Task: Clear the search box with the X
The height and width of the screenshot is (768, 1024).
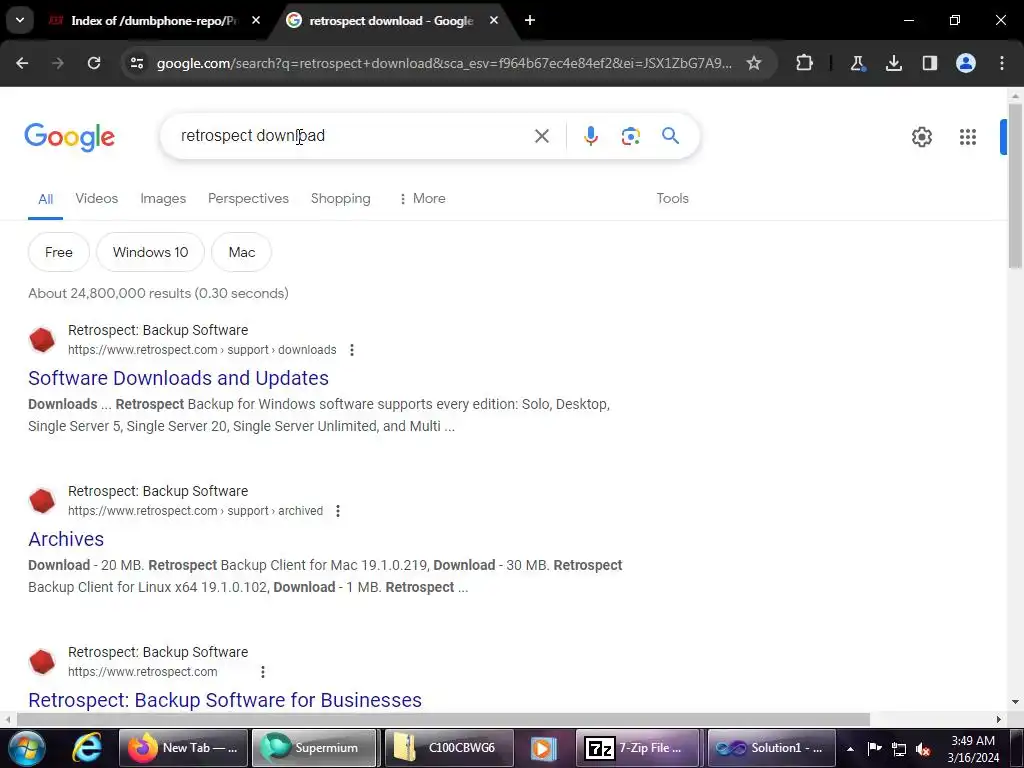Action: [541, 136]
